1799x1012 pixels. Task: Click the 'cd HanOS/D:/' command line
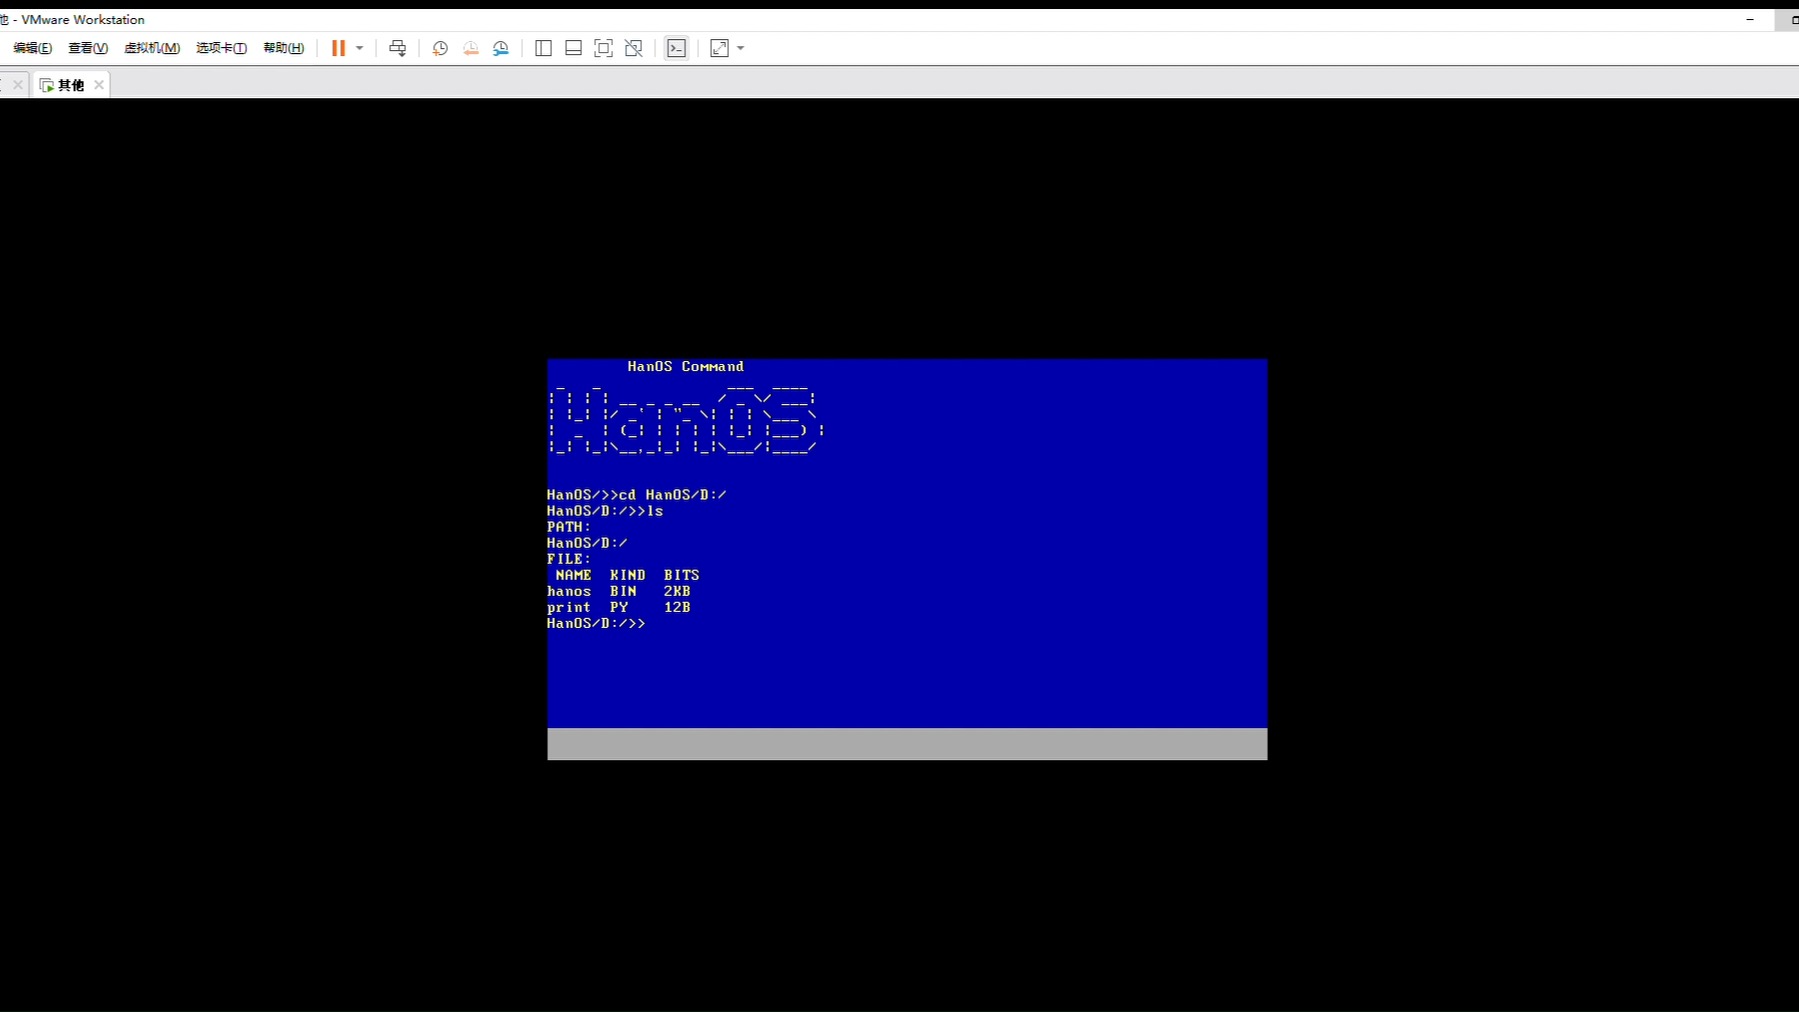[637, 494]
